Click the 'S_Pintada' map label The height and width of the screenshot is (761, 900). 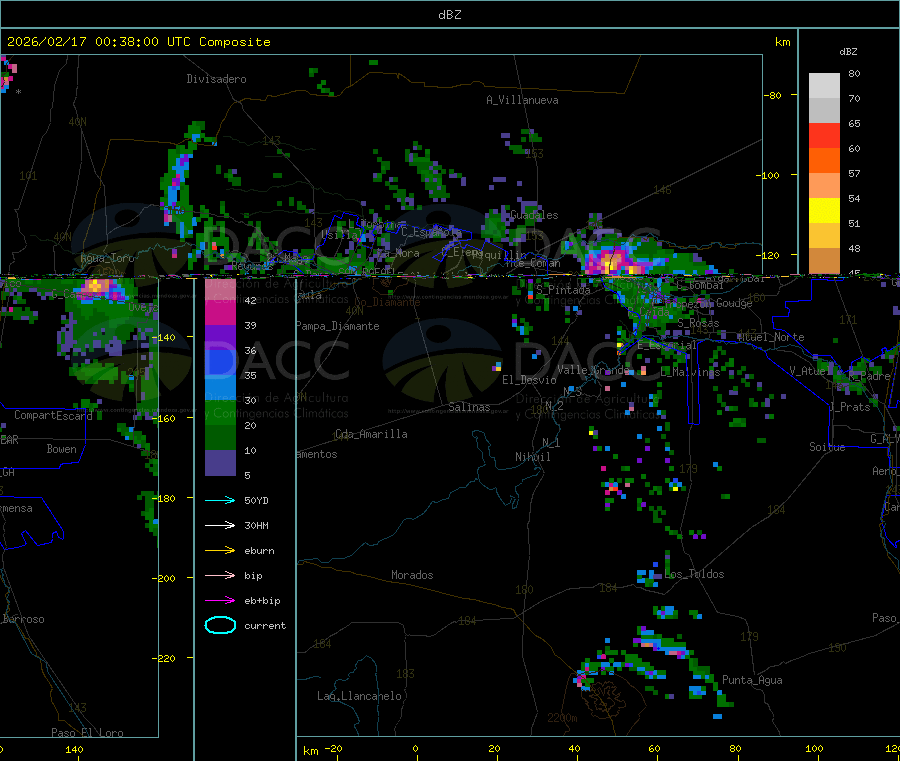pos(563,290)
